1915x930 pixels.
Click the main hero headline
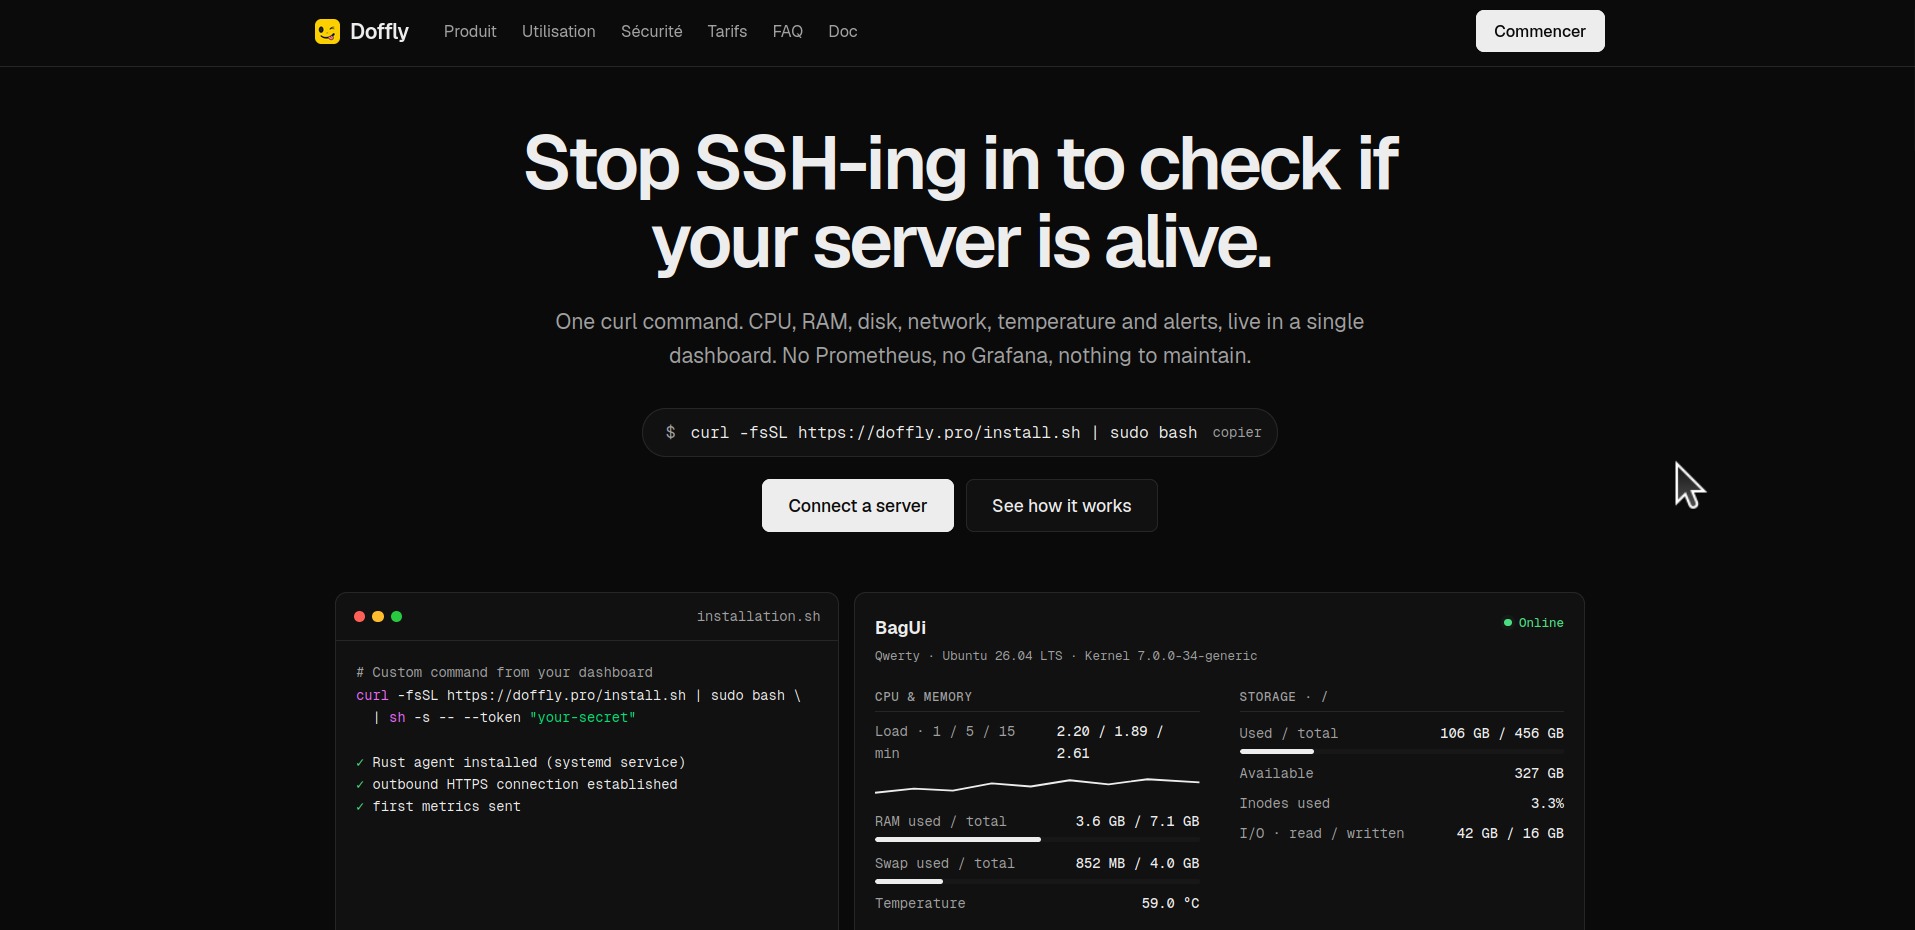point(960,203)
